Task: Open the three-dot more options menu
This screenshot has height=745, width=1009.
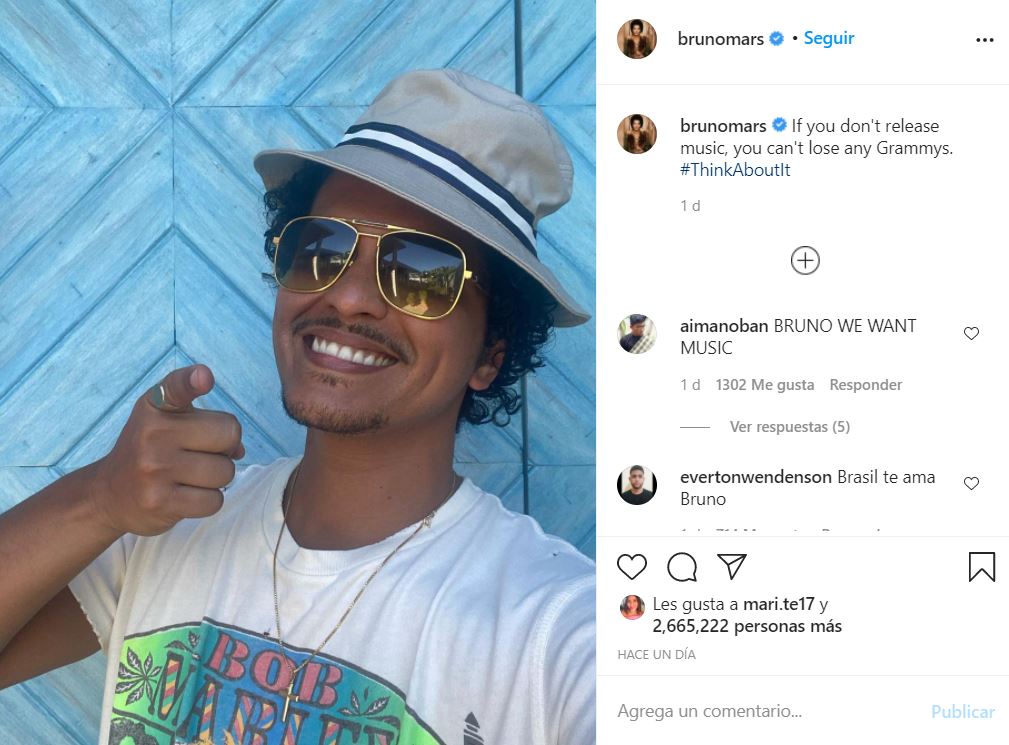Action: pos(985,40)
